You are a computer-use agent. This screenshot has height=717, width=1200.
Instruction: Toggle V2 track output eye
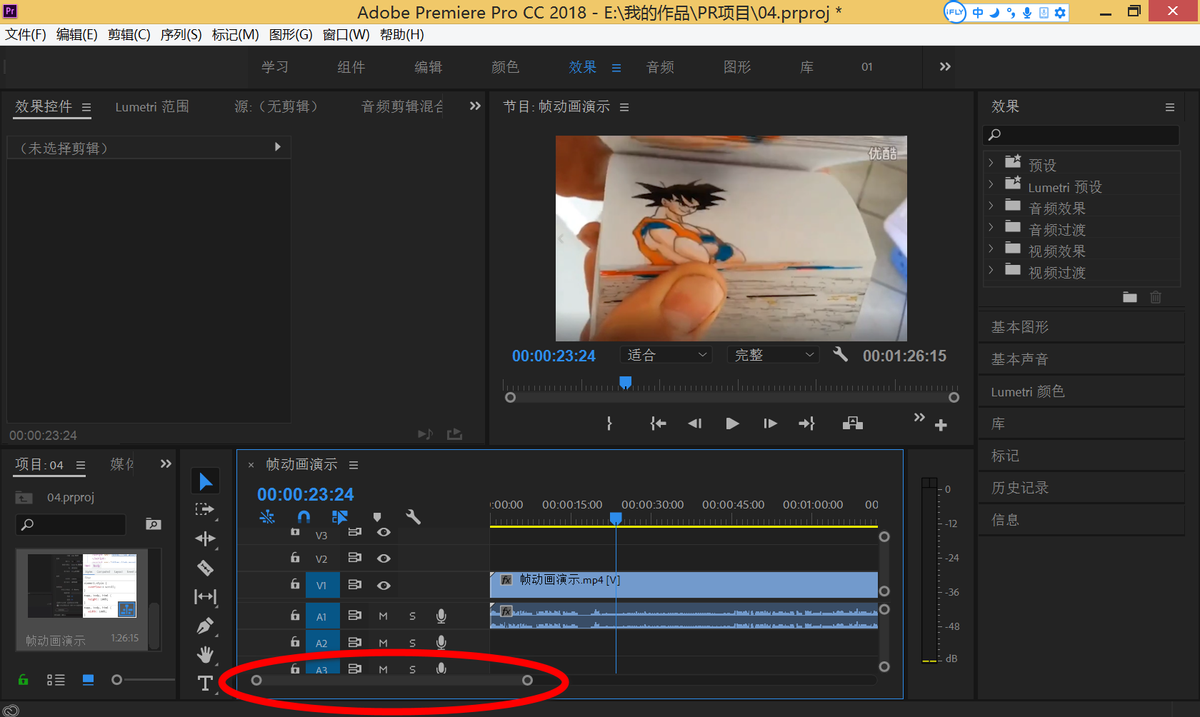pyautogui.click(x=383, y=558)
